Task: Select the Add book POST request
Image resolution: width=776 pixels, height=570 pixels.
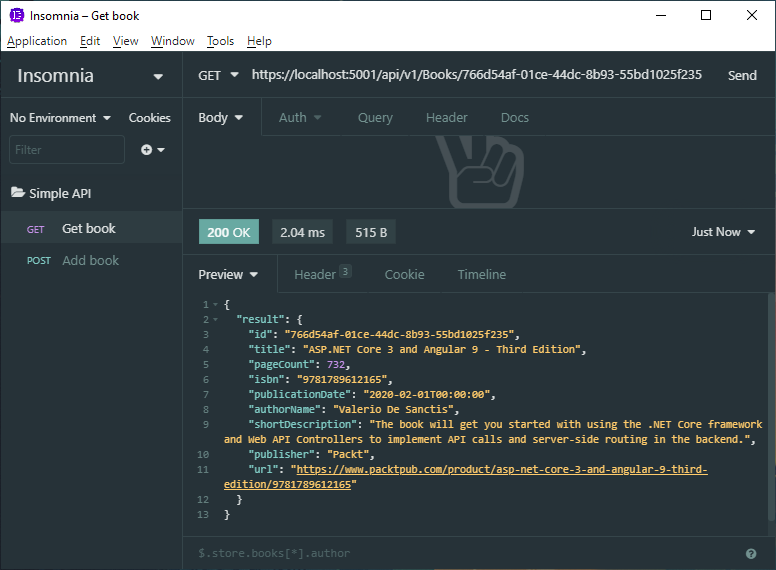Action: 92,260
